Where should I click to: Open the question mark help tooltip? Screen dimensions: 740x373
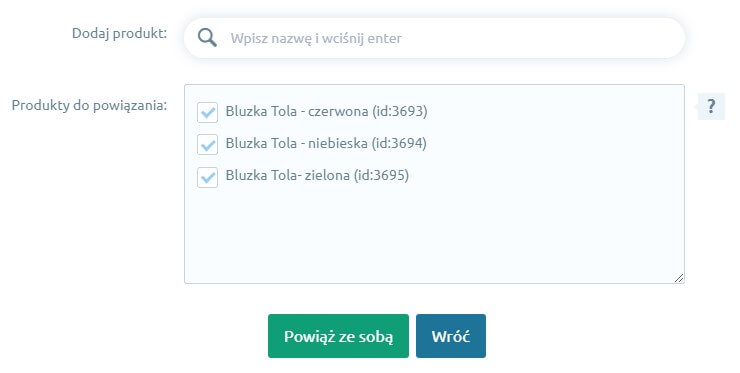(x=711, y=106)
